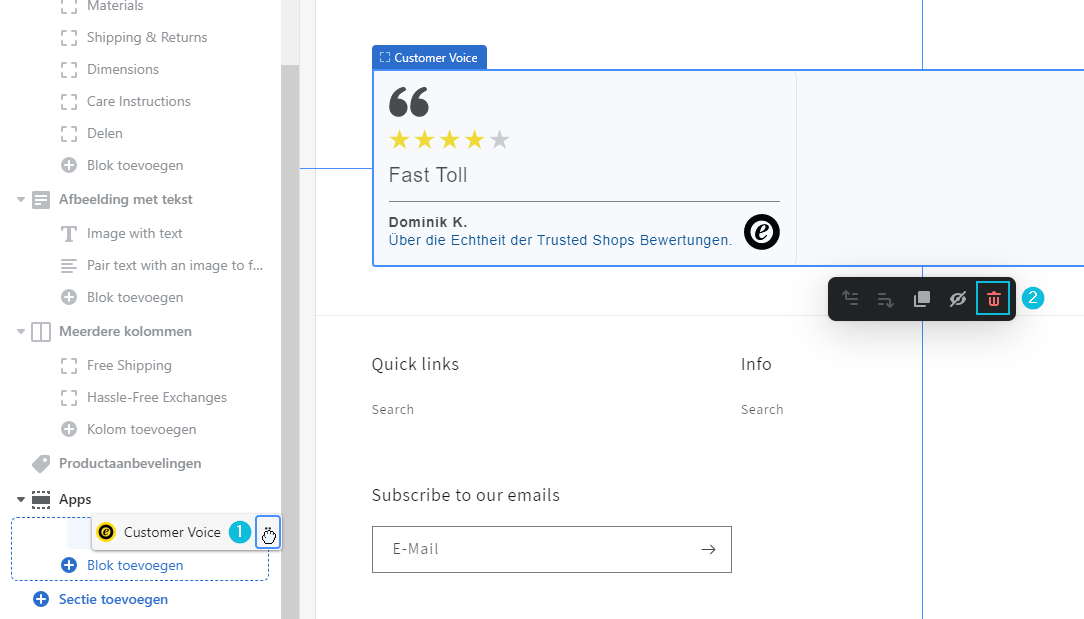The image size is (1084, 619).
Task: Select the Hassle-Free Exchanges column block
Action: click(157, 397)
